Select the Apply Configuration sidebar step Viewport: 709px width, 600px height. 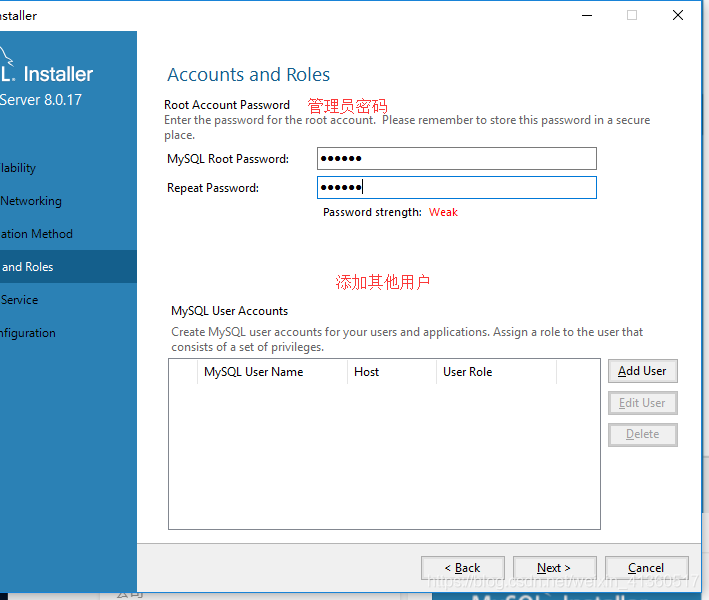point(68,333)
